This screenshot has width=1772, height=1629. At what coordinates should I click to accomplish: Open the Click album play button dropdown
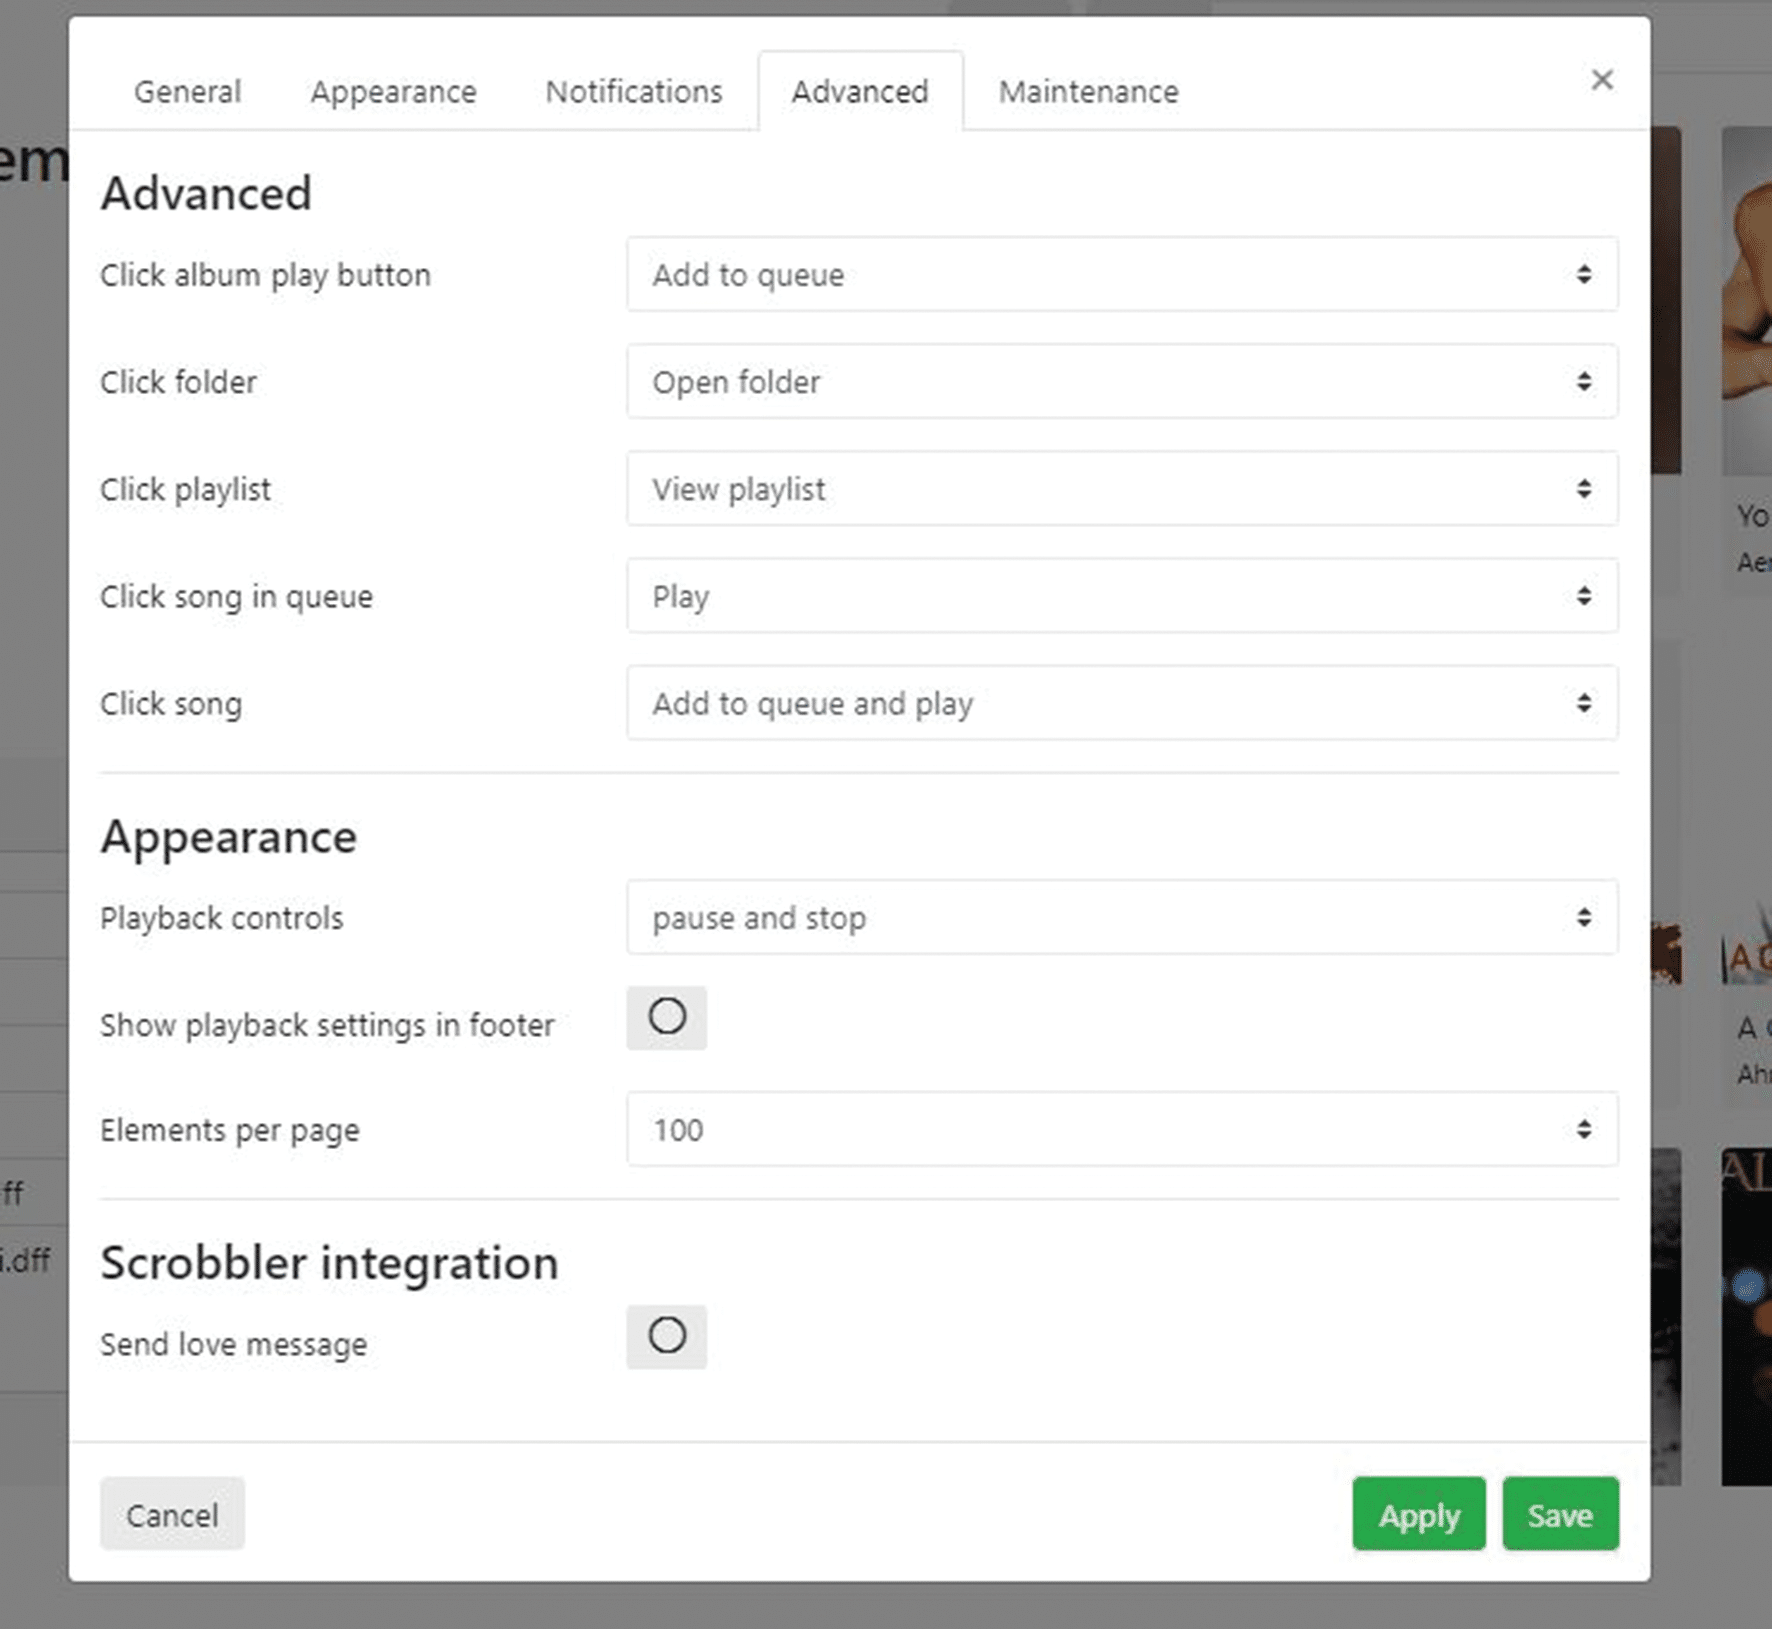pos(1122,274)
